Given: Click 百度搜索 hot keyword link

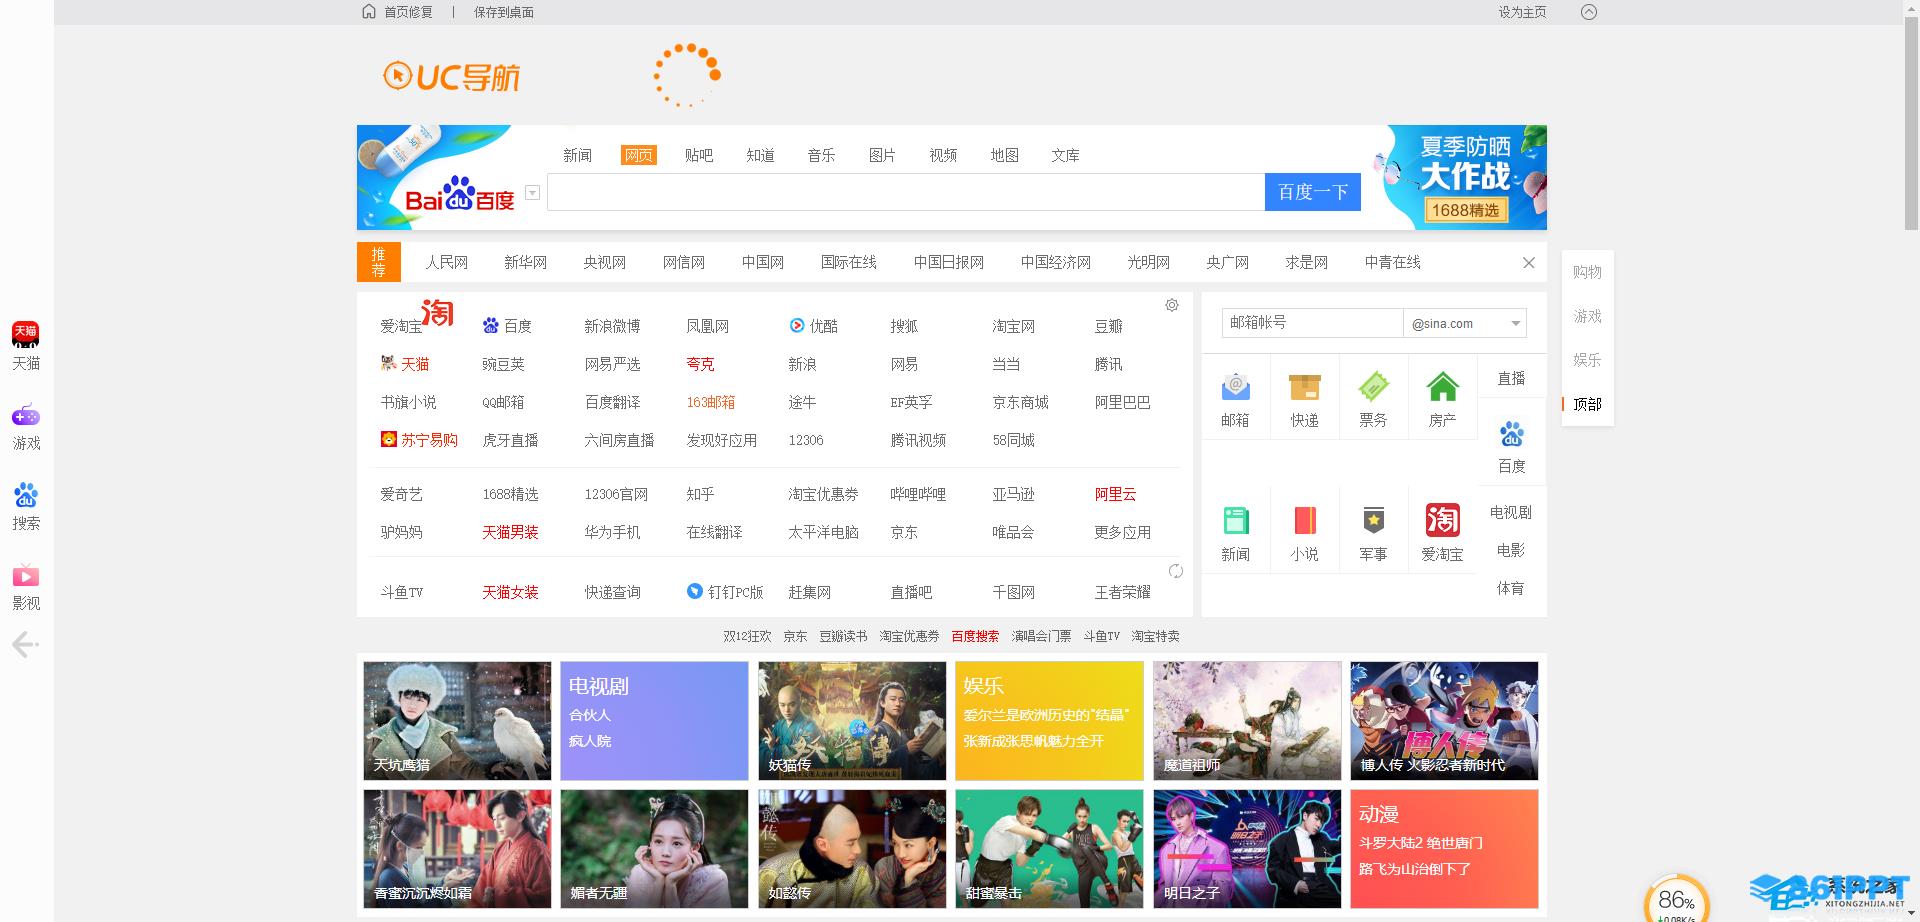Looking at the screenshot, I should click(975, 636).
